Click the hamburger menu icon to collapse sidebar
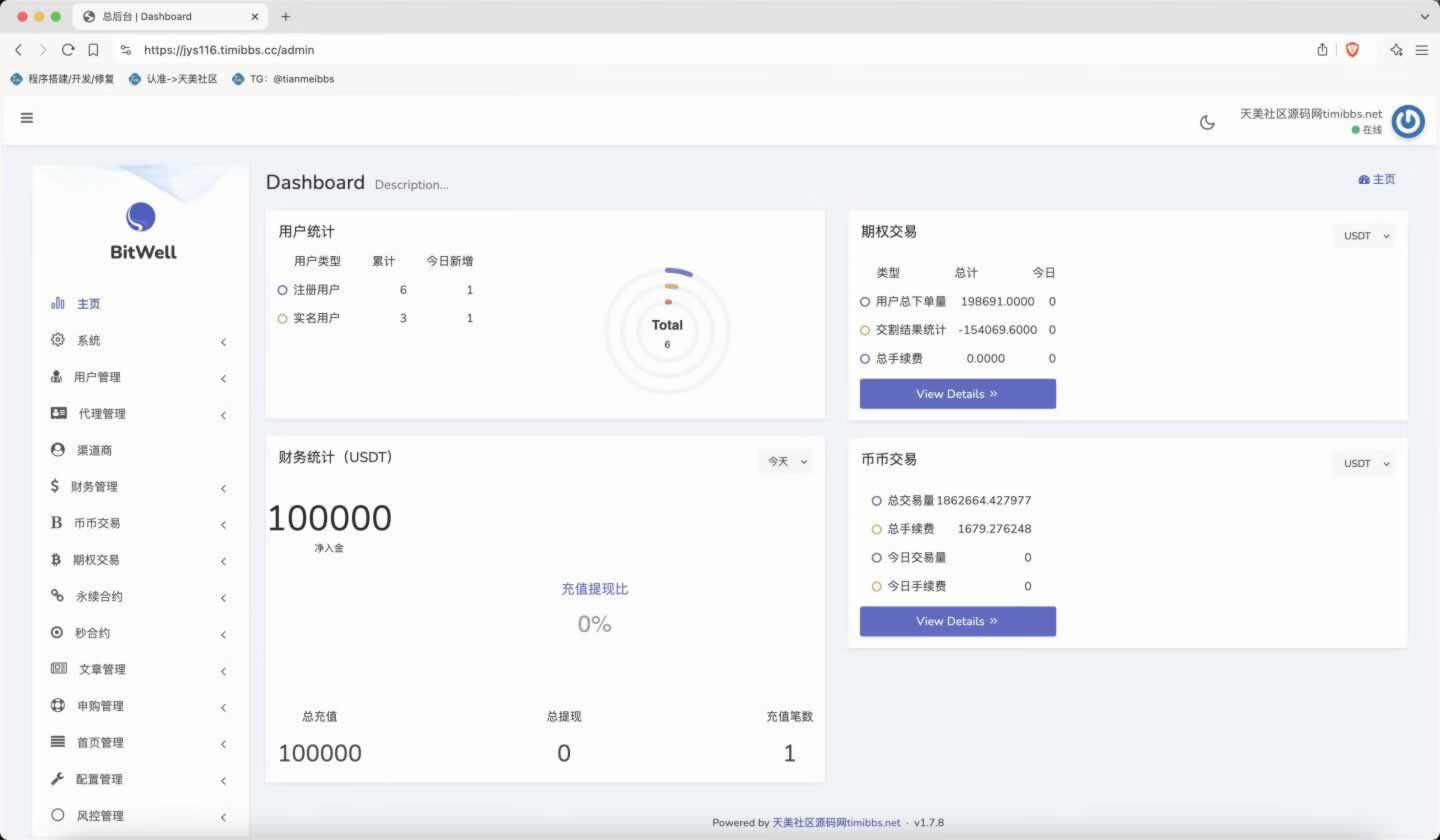The height and width of the screenshot is (840, 1440). 27,118
